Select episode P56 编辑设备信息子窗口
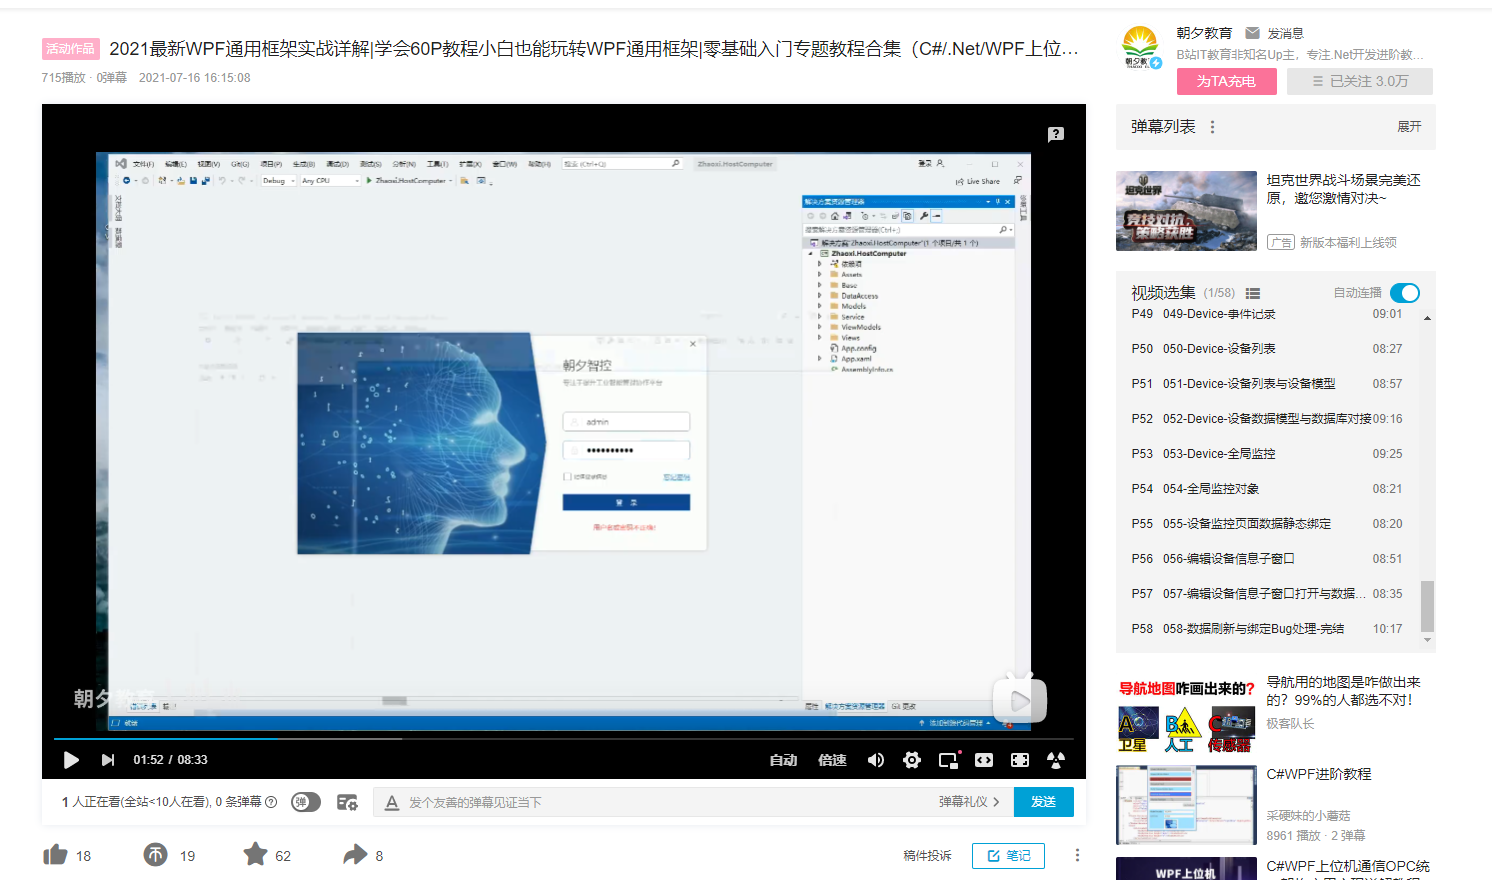 pyautogui.click(x=1267, y=559)
